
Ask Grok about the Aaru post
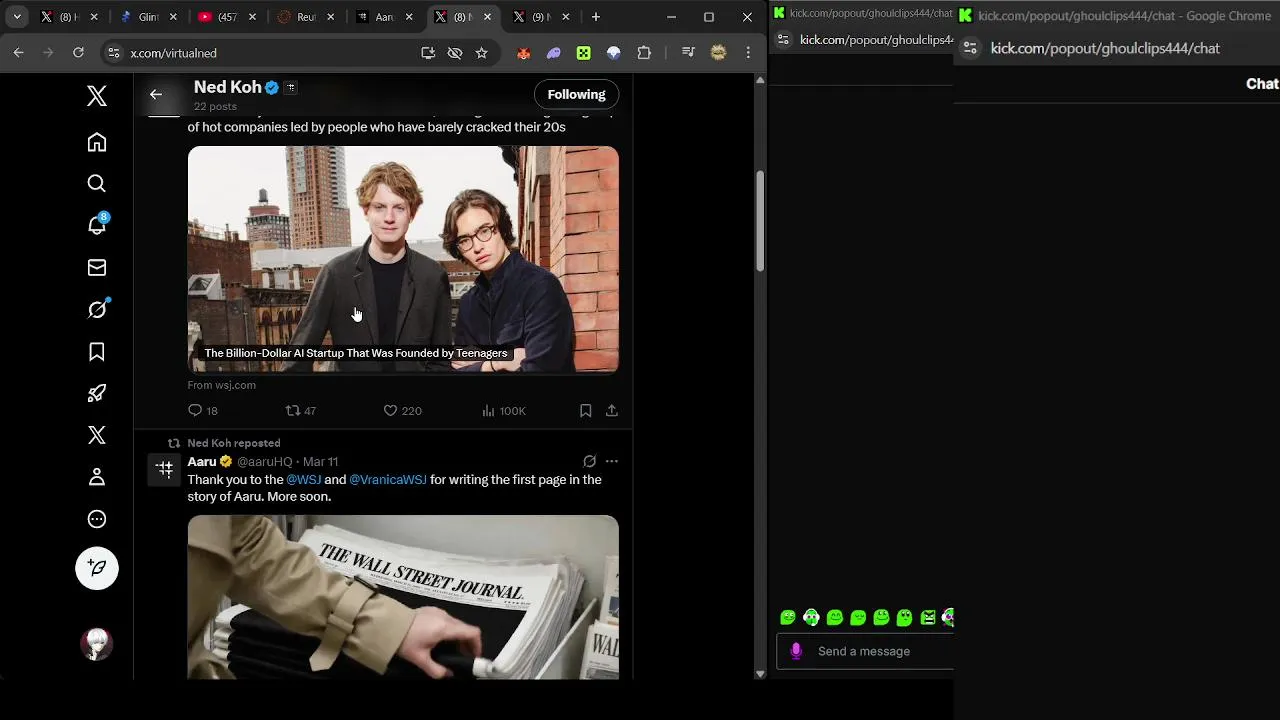[590, 462]
